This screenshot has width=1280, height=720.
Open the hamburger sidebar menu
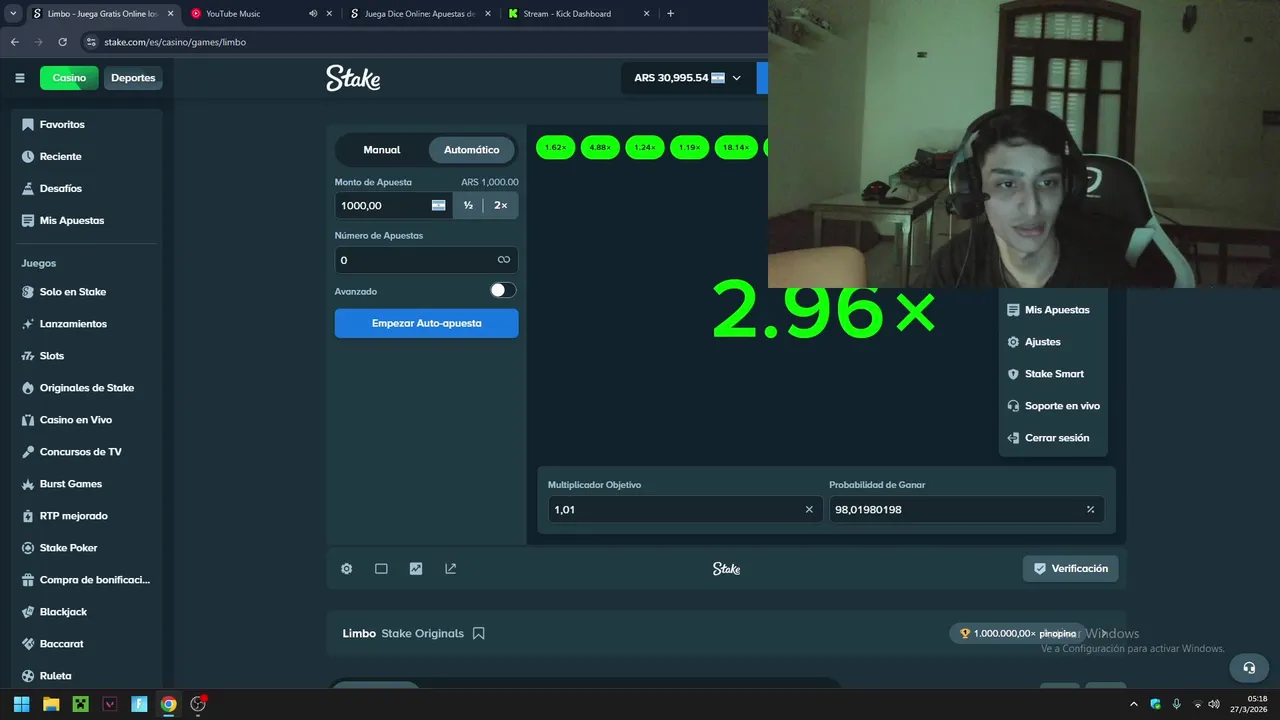coord(19,78)
